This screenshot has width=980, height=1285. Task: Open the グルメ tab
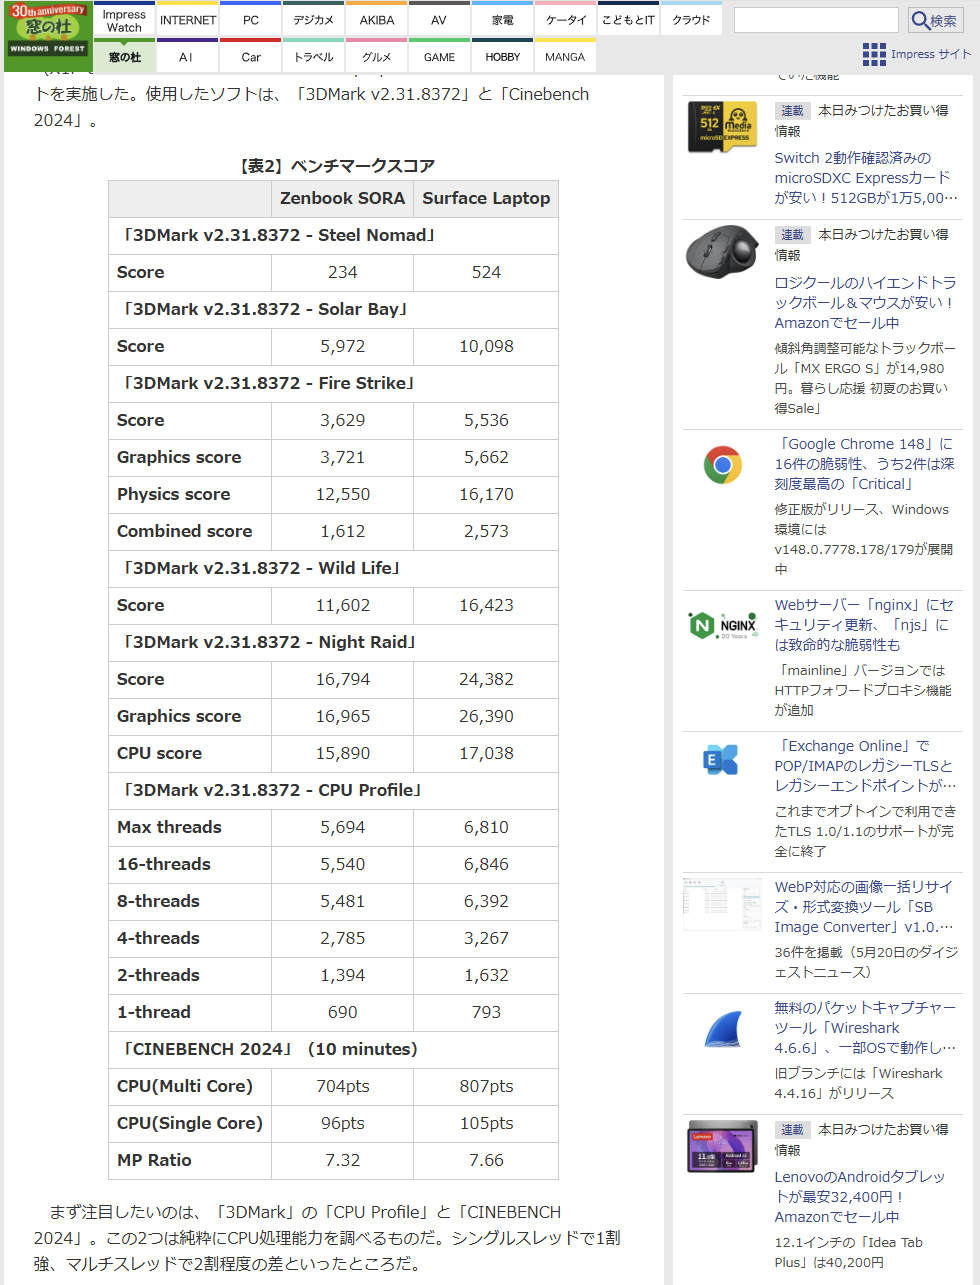(x=377, y=56)
